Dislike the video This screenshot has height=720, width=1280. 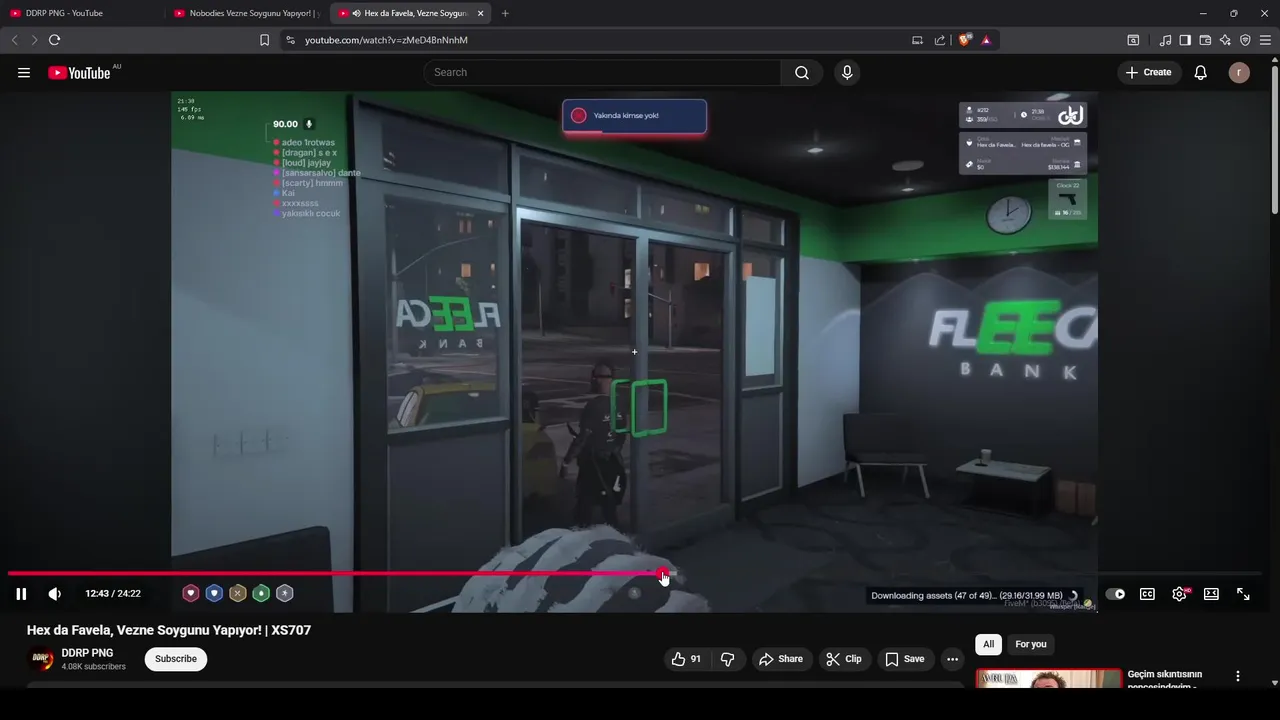(728, 659)
